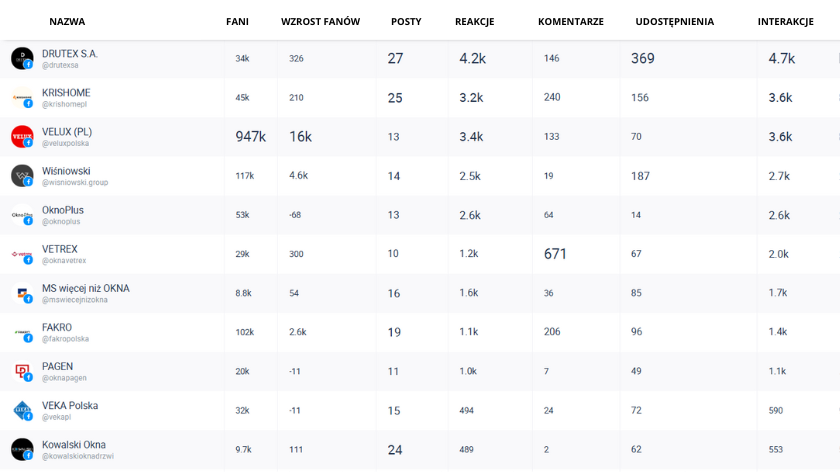Click the MS więcej niż OKNA logo
Image resolution: width=840 pixels, height=472 pixels.
point(22,293)
